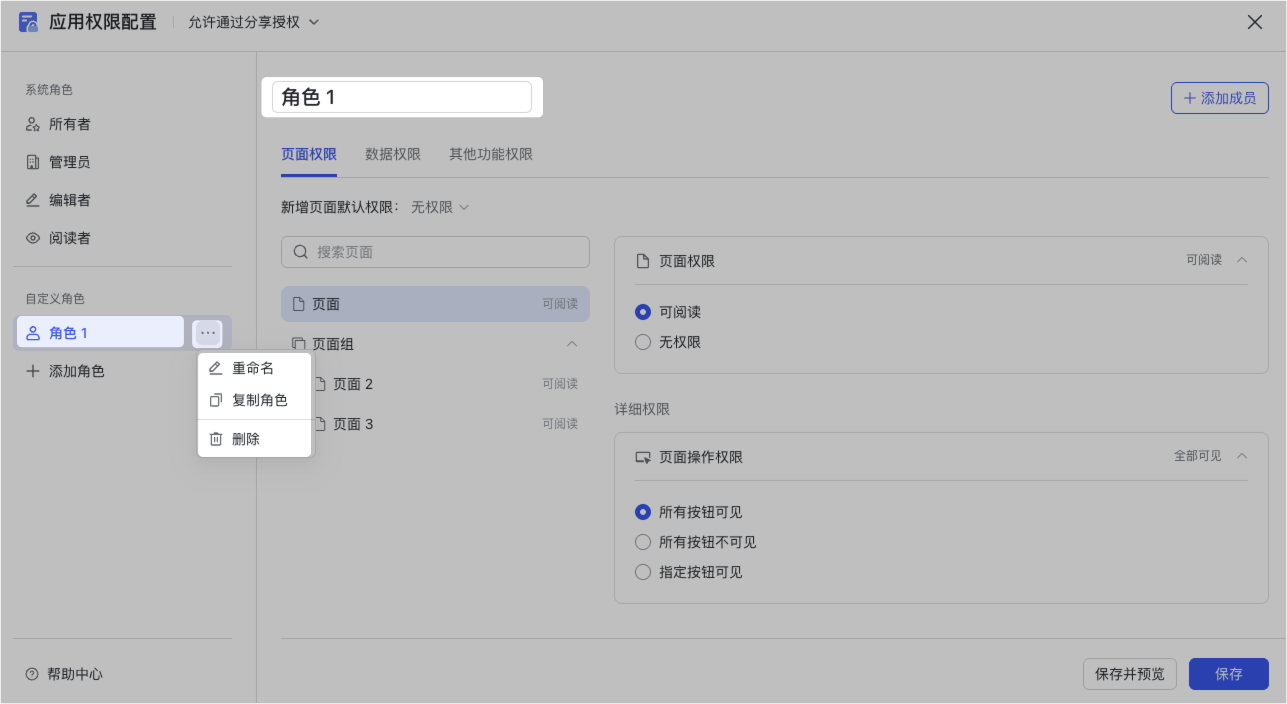
Task: Switch to the 数据权限 tab
Action: (x=393, y=154)
